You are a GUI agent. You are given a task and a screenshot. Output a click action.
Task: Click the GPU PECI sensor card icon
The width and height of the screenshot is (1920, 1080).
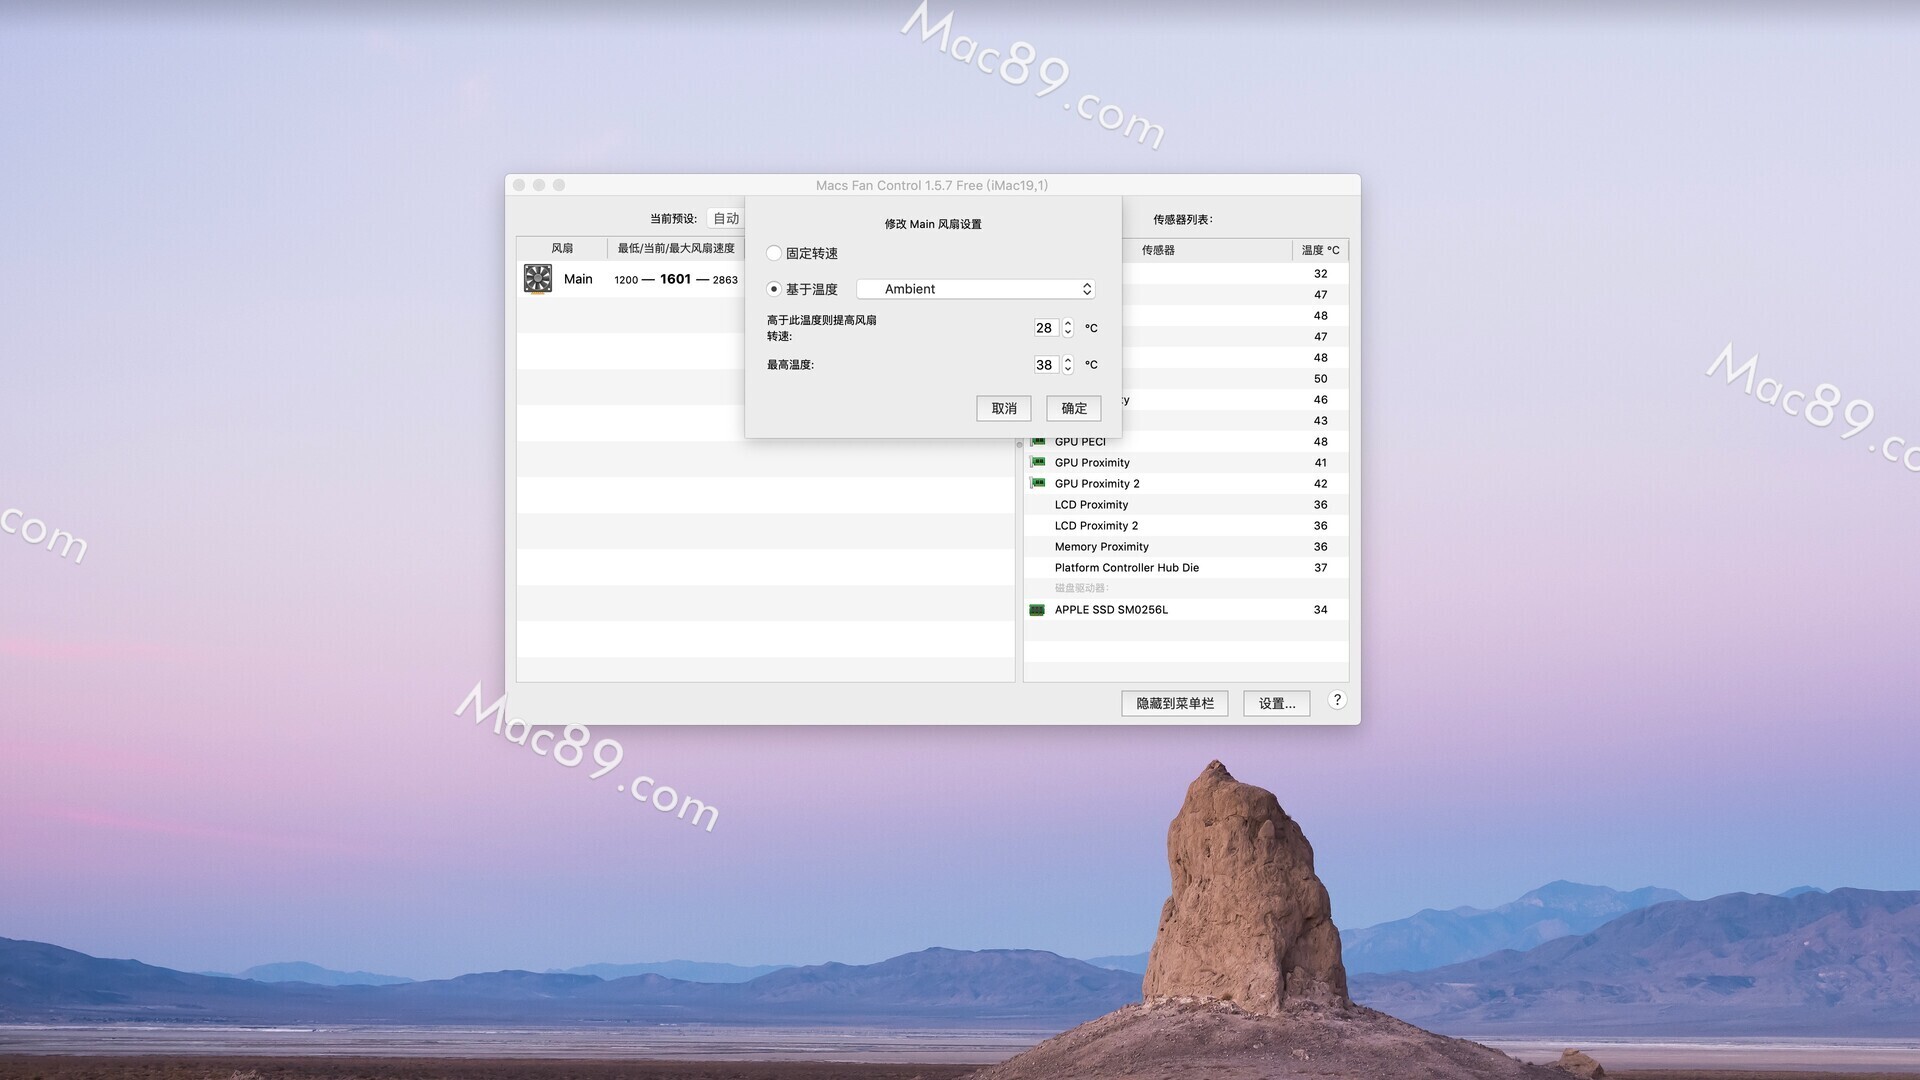pyautogui.click(x=1038, y=441)
